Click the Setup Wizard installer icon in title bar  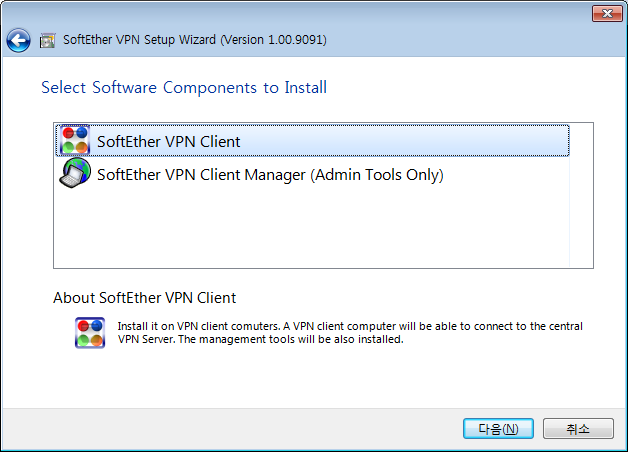47,40
